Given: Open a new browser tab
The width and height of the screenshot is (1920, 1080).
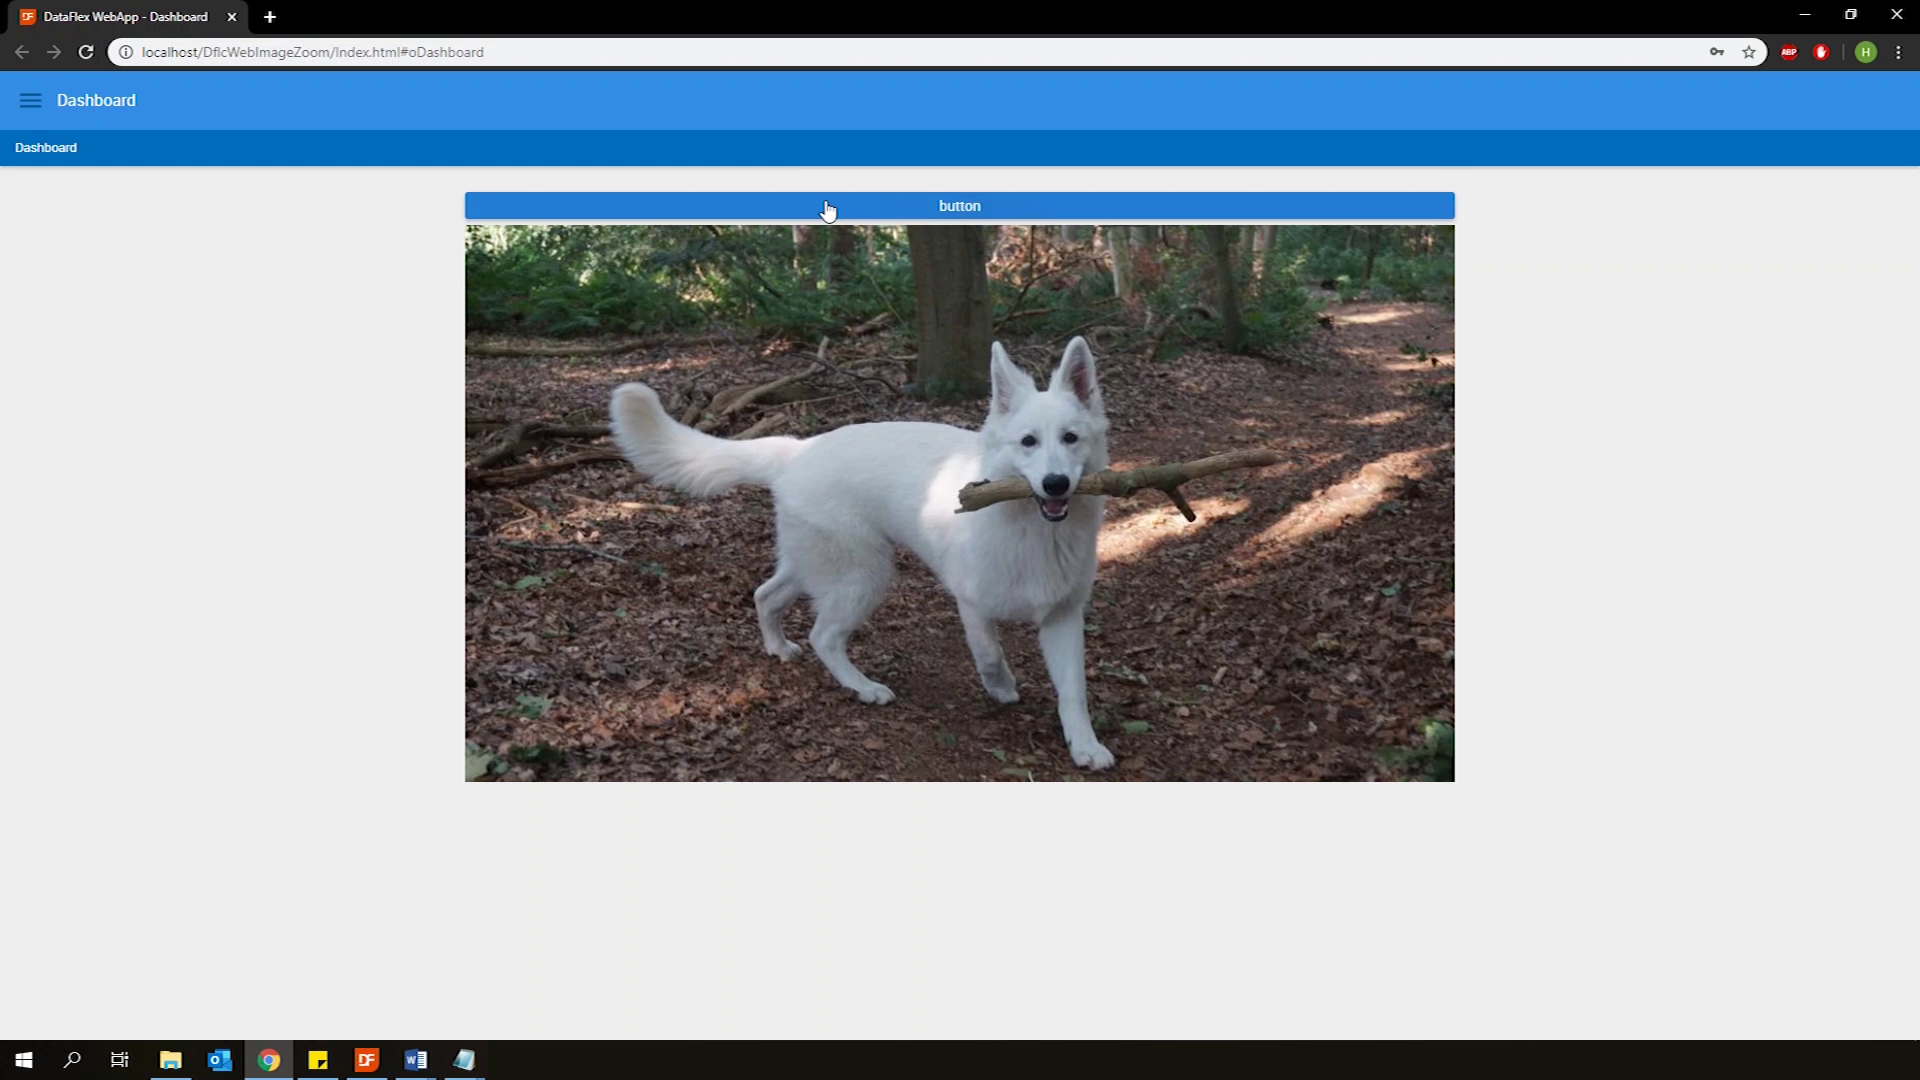Looking at the screenshot, I should (270, 17).
